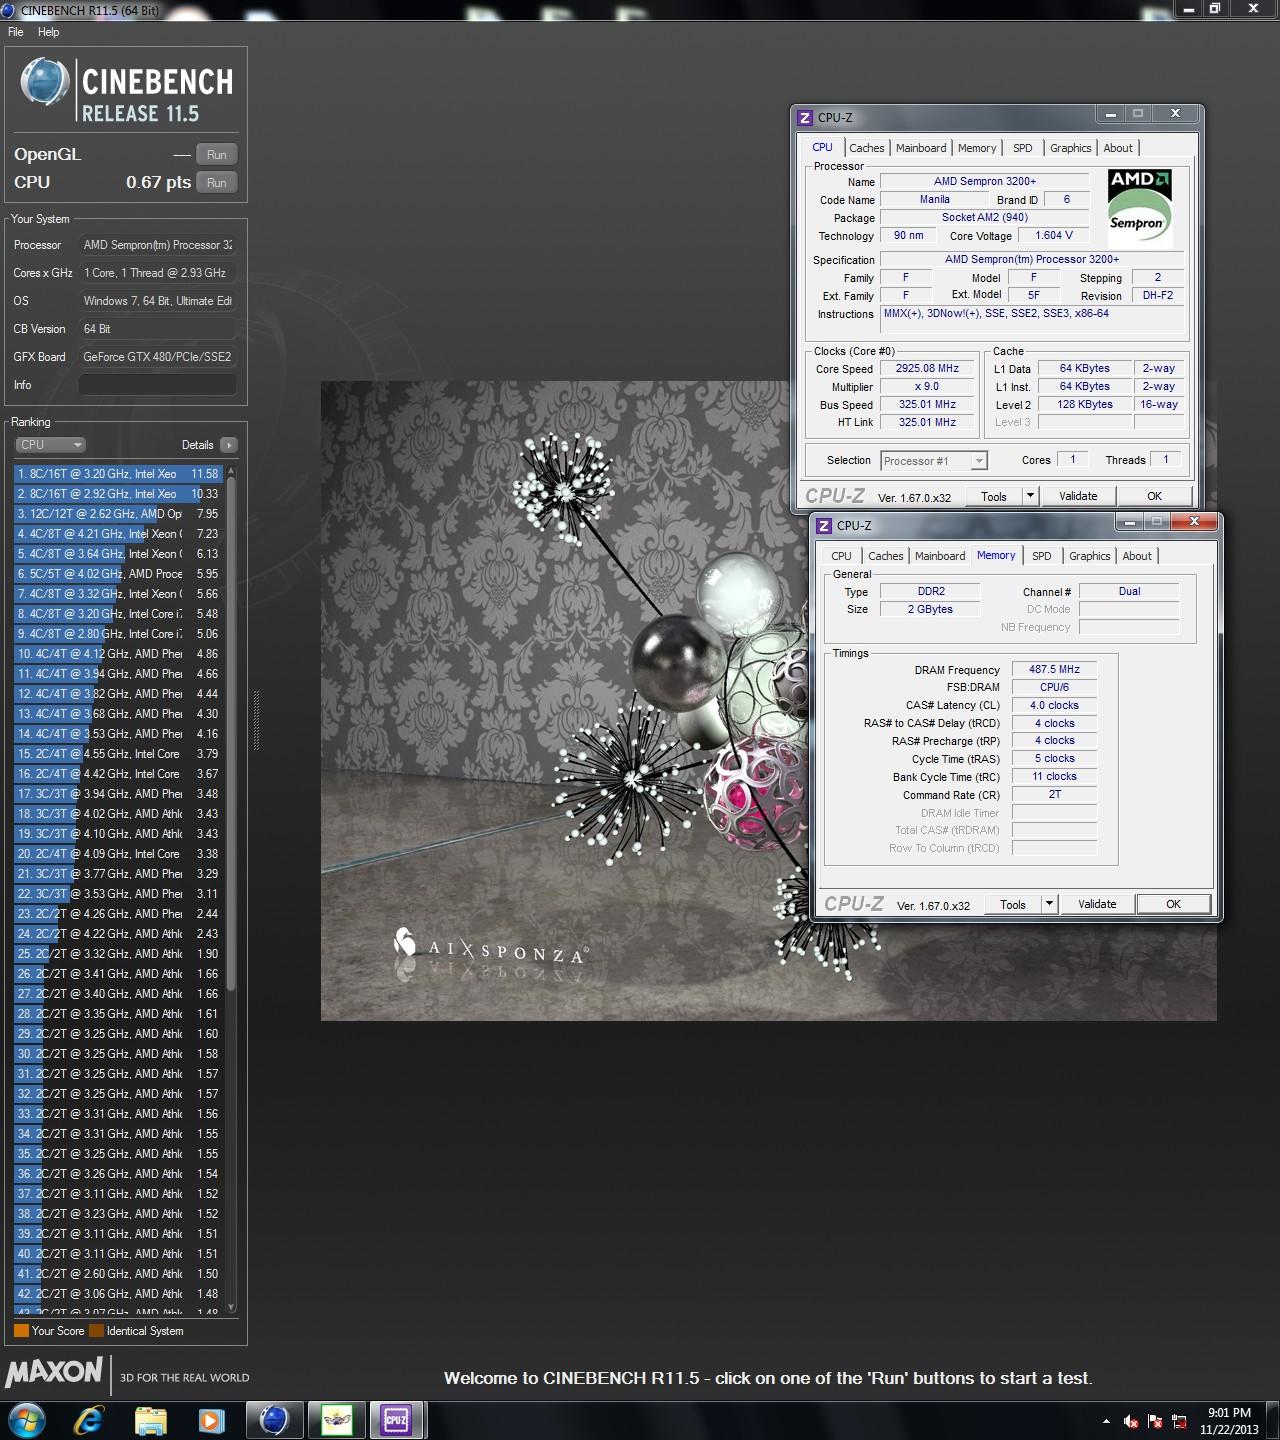This screenshot has width=1280, height=1440.
Task: Click the AMD Sempron logo in CPU-Z
Action: coord(1140,206)
